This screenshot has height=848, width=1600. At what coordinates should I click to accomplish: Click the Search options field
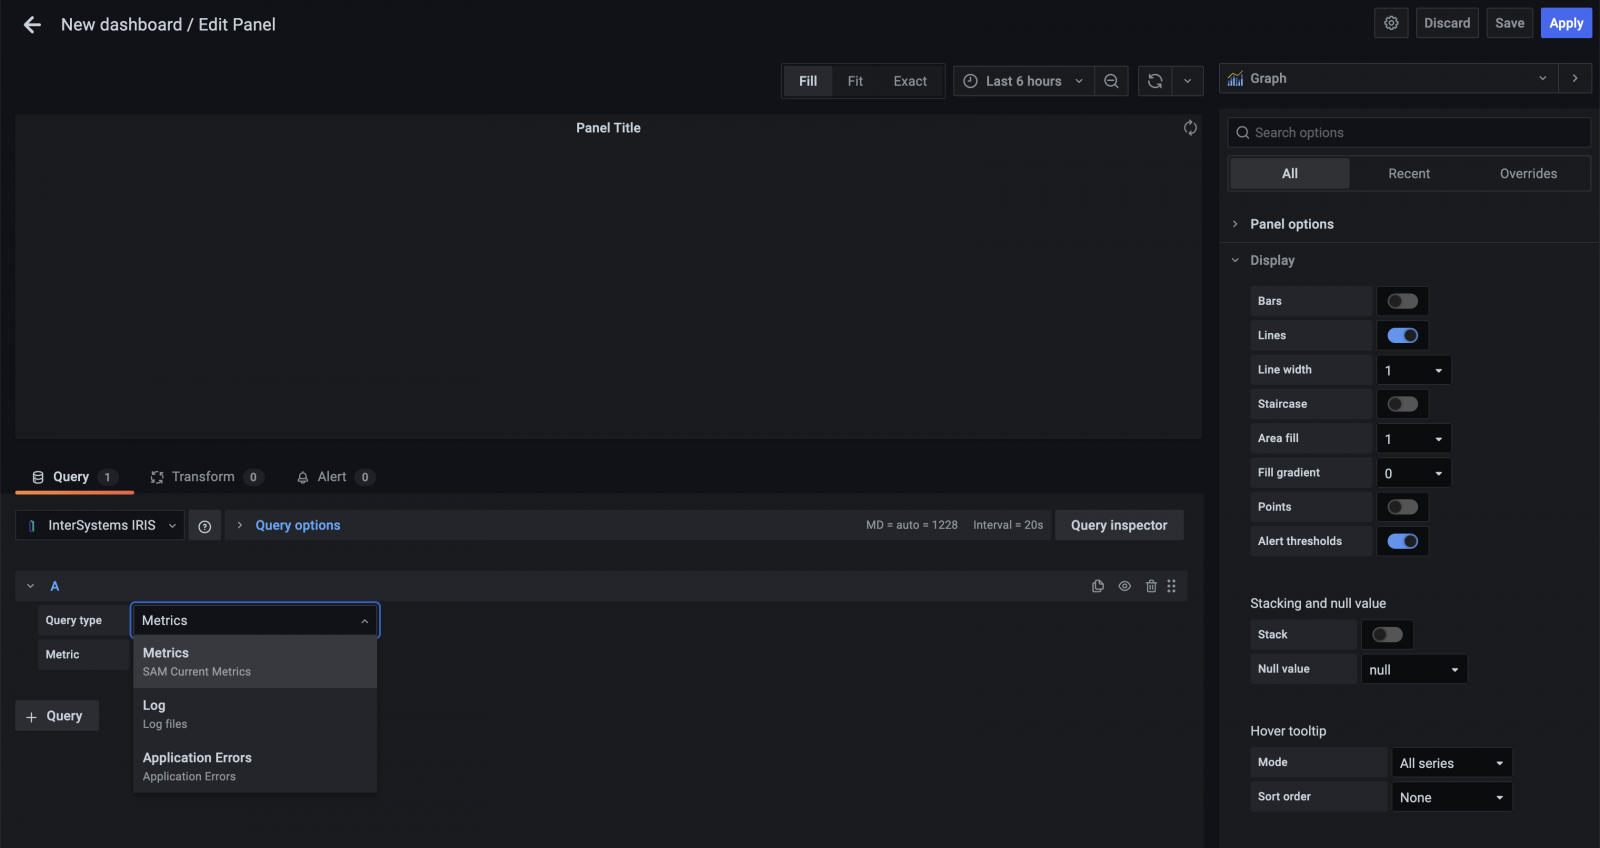(x=1408, y=132)
